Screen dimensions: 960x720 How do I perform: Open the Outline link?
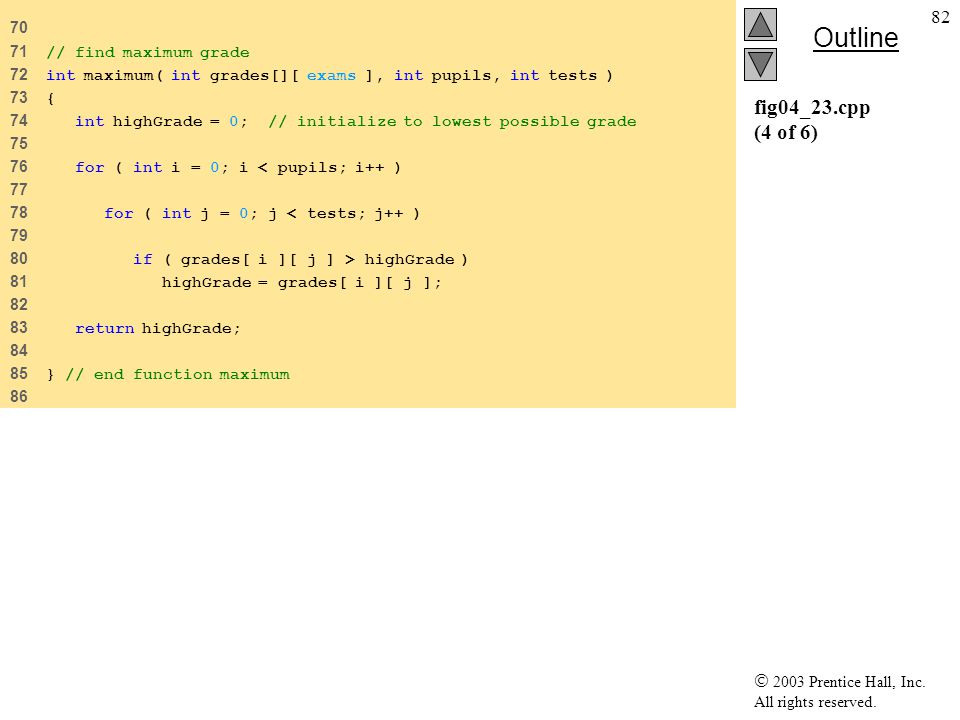click(x=855, y=38)
